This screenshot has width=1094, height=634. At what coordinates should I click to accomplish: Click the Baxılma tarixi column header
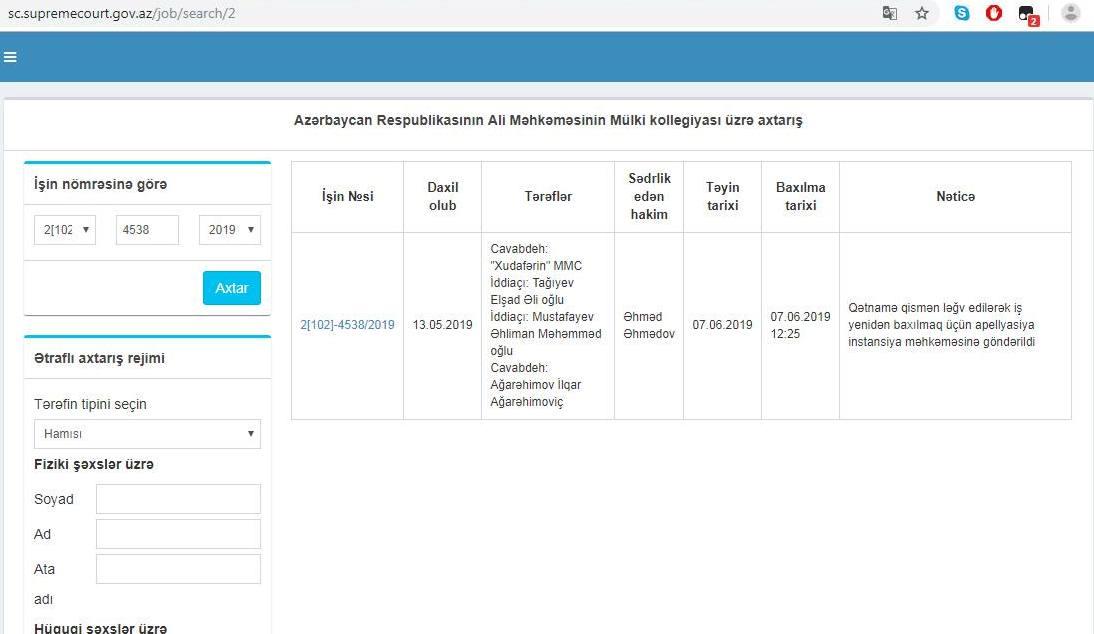tap(800, 197)
